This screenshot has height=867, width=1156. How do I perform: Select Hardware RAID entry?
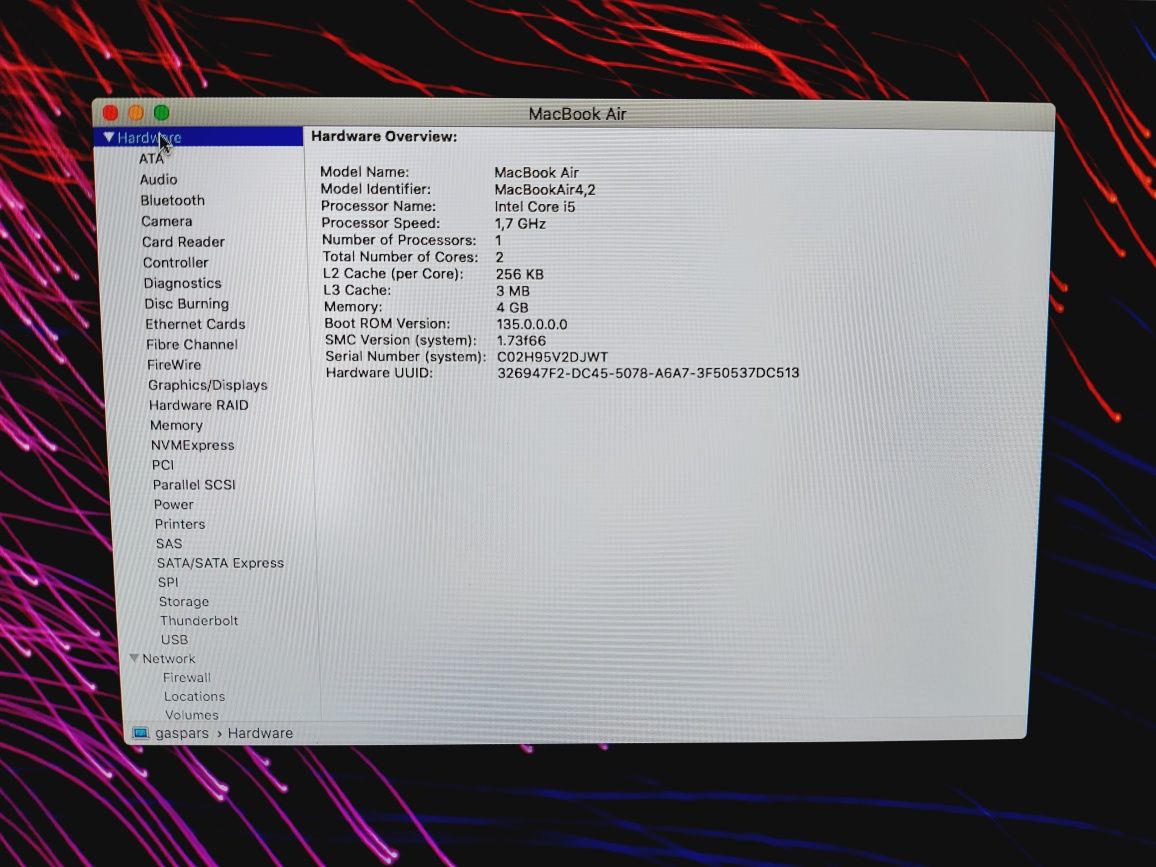[198, 405]
